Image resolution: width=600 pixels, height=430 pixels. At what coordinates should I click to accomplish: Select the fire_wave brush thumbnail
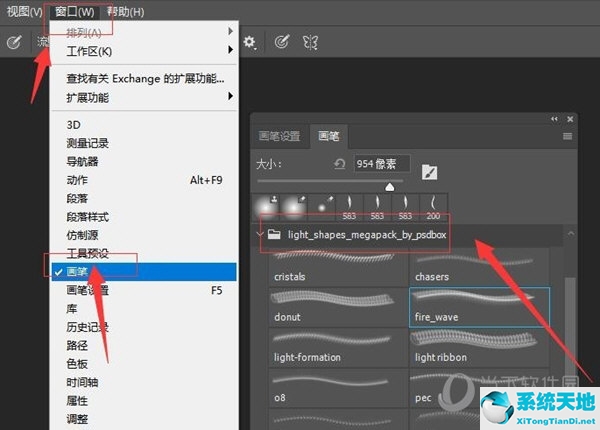pyautogui.click(x=479, y=305)
